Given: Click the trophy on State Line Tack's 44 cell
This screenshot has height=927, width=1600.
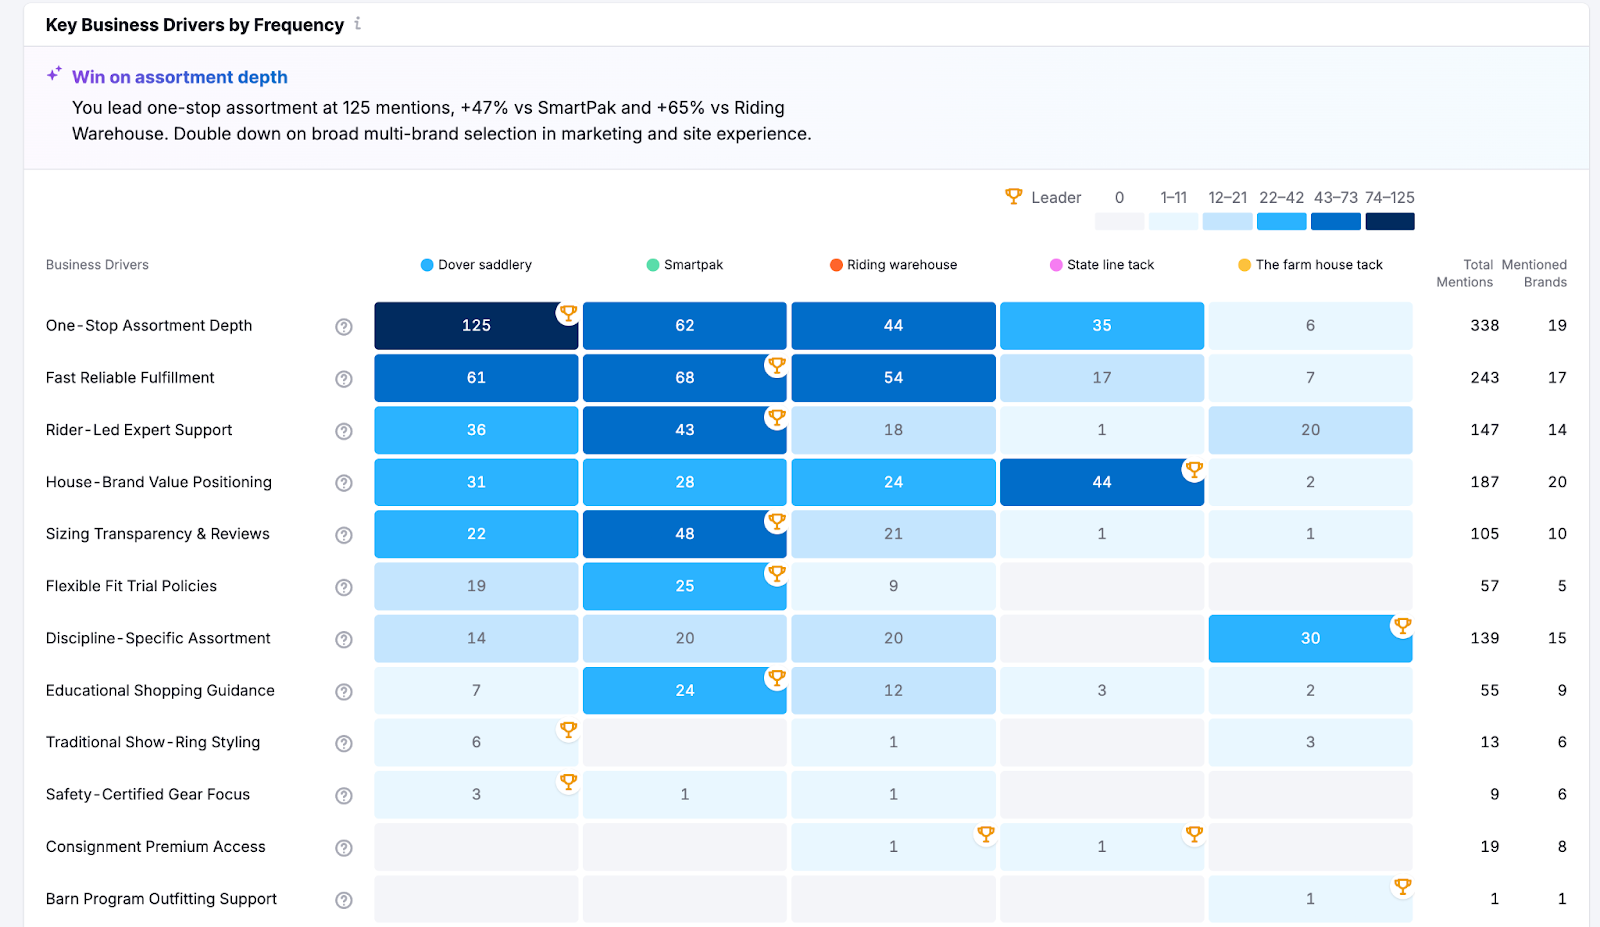Looking at the screenshot, I should (1194, 469).
